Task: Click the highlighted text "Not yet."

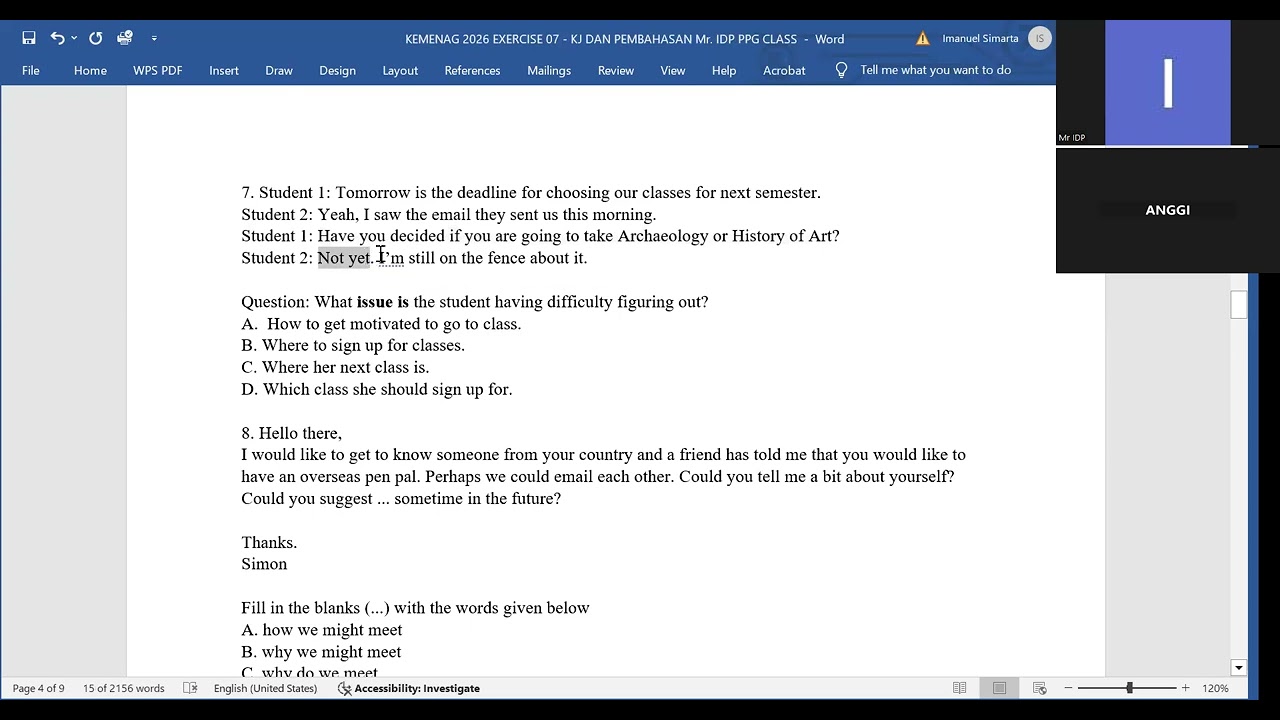Action: tap(345, 258)
